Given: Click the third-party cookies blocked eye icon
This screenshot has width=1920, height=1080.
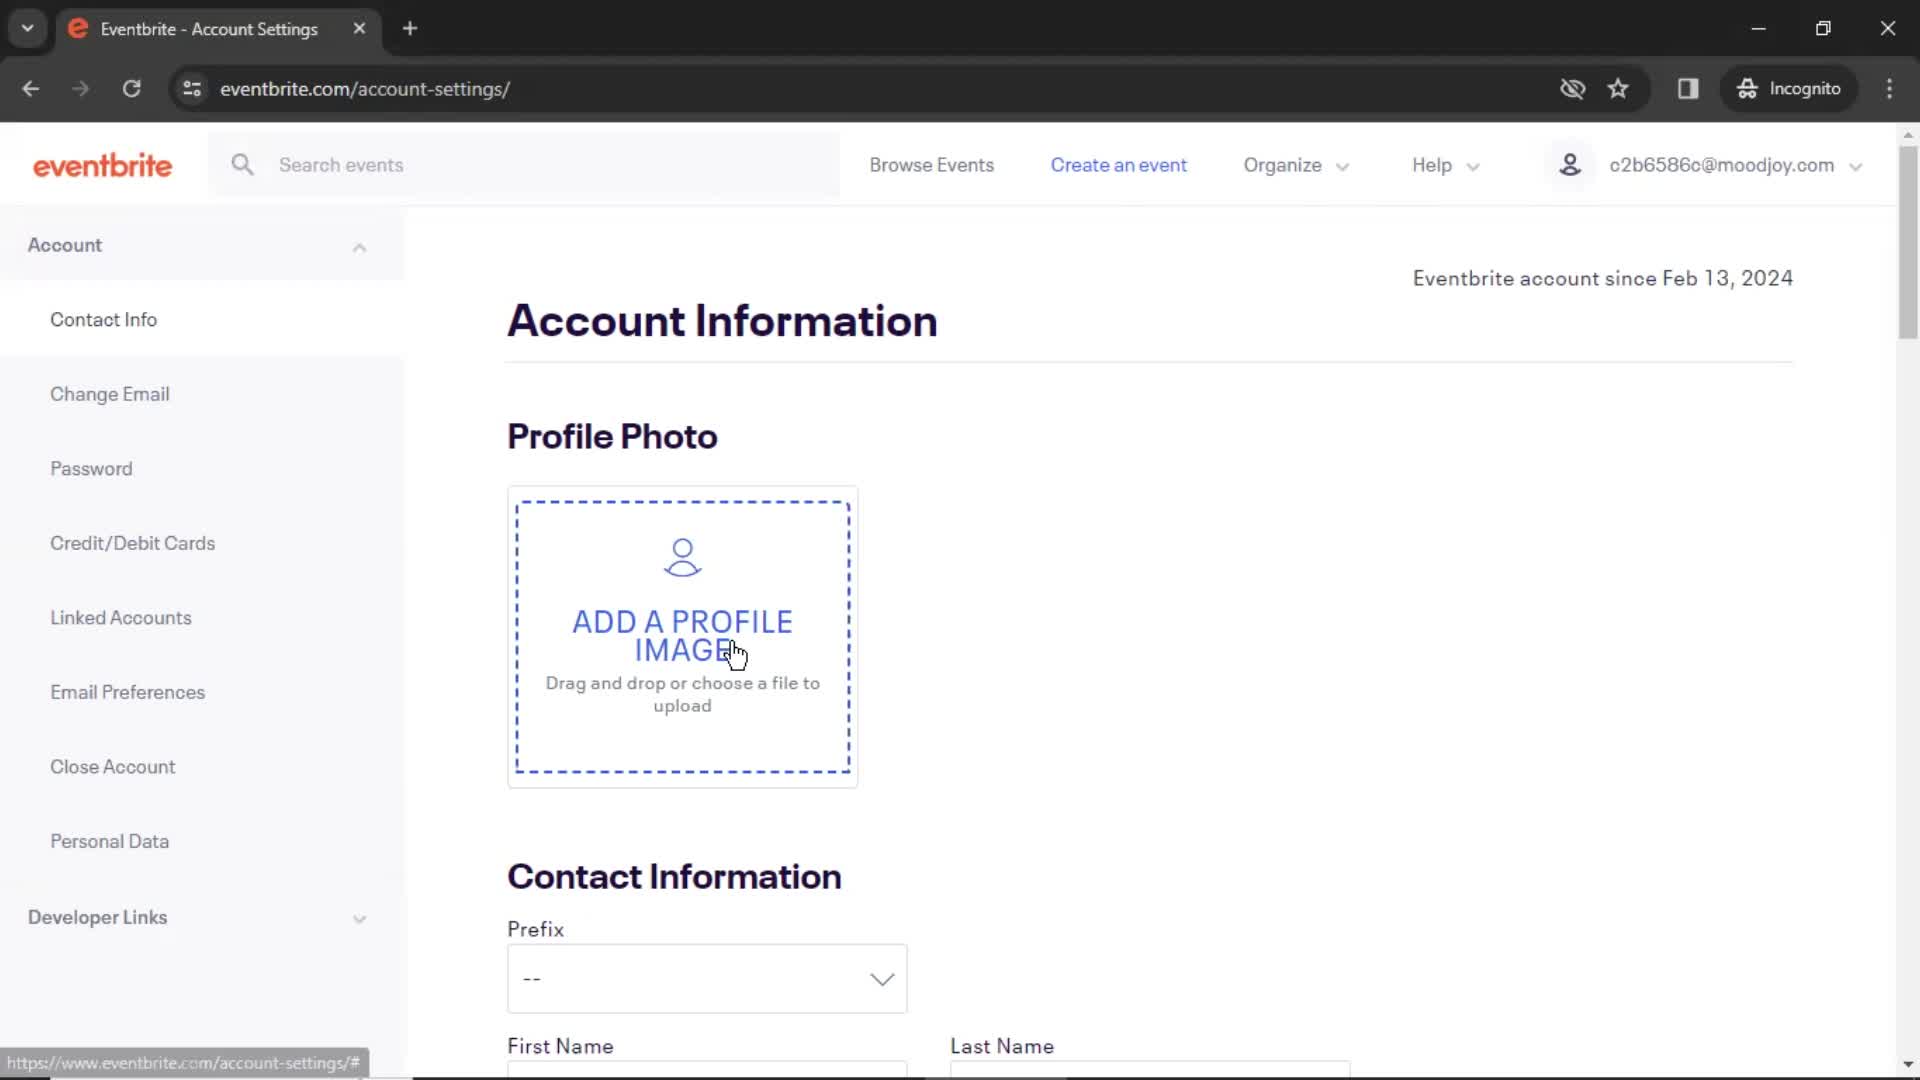Looking at the screenshot, I should [x=1572, y=89].
